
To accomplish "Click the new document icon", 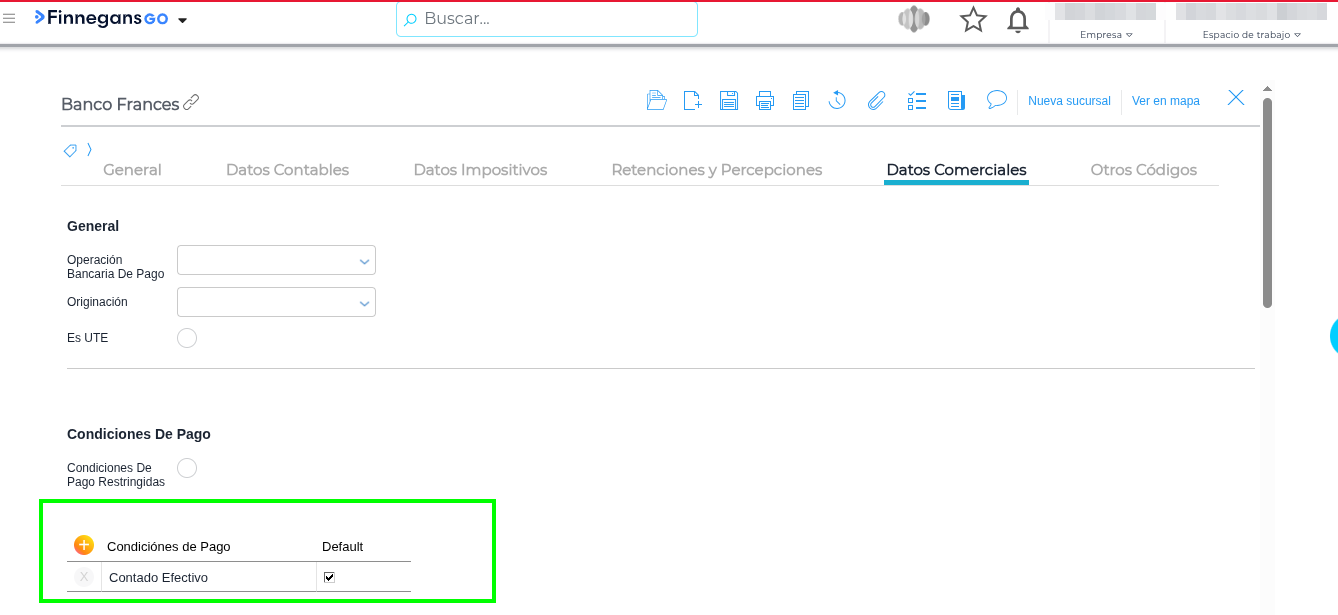I will pos(692,100).
